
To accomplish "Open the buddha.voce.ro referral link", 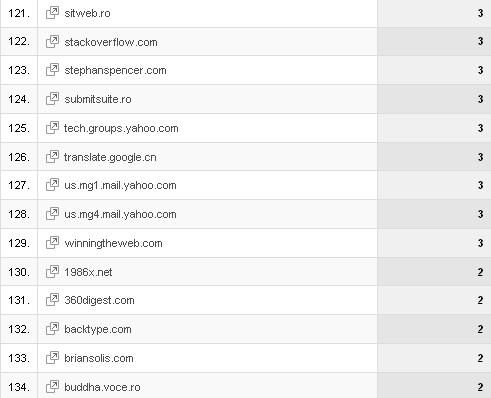I will tap(102, 387).
